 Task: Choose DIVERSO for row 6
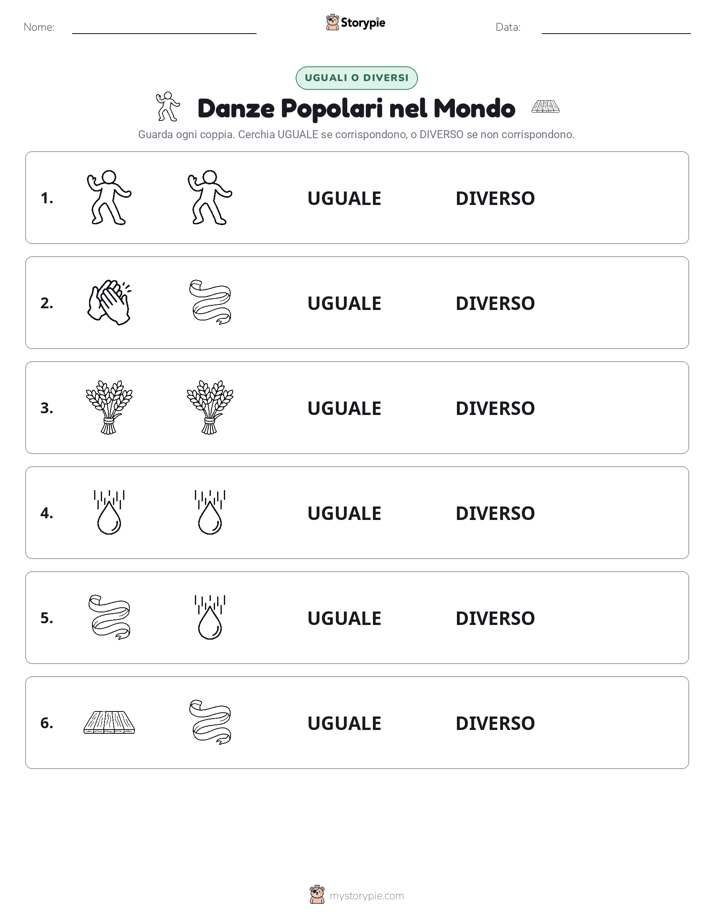495,722
